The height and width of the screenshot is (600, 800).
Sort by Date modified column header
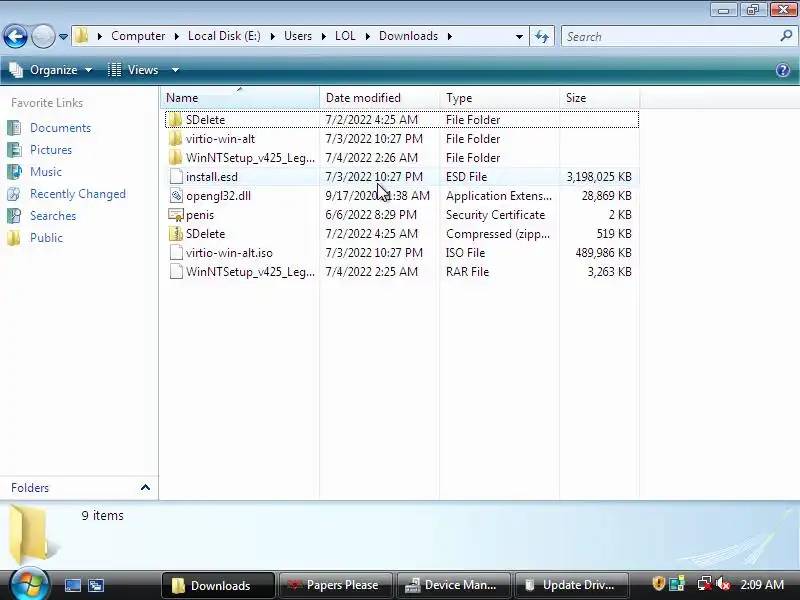click(x=379, y=97)
